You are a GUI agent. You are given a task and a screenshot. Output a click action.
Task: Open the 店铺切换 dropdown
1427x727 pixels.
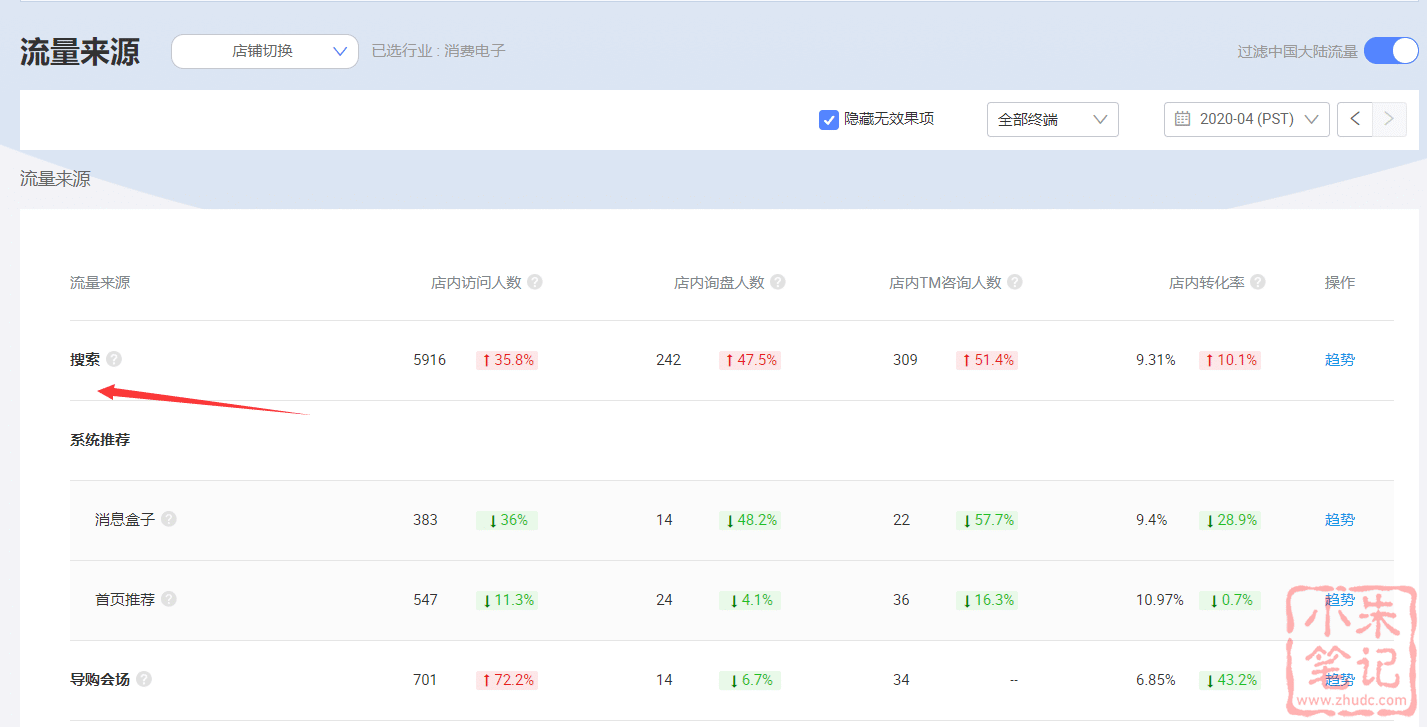click(265, 51)
